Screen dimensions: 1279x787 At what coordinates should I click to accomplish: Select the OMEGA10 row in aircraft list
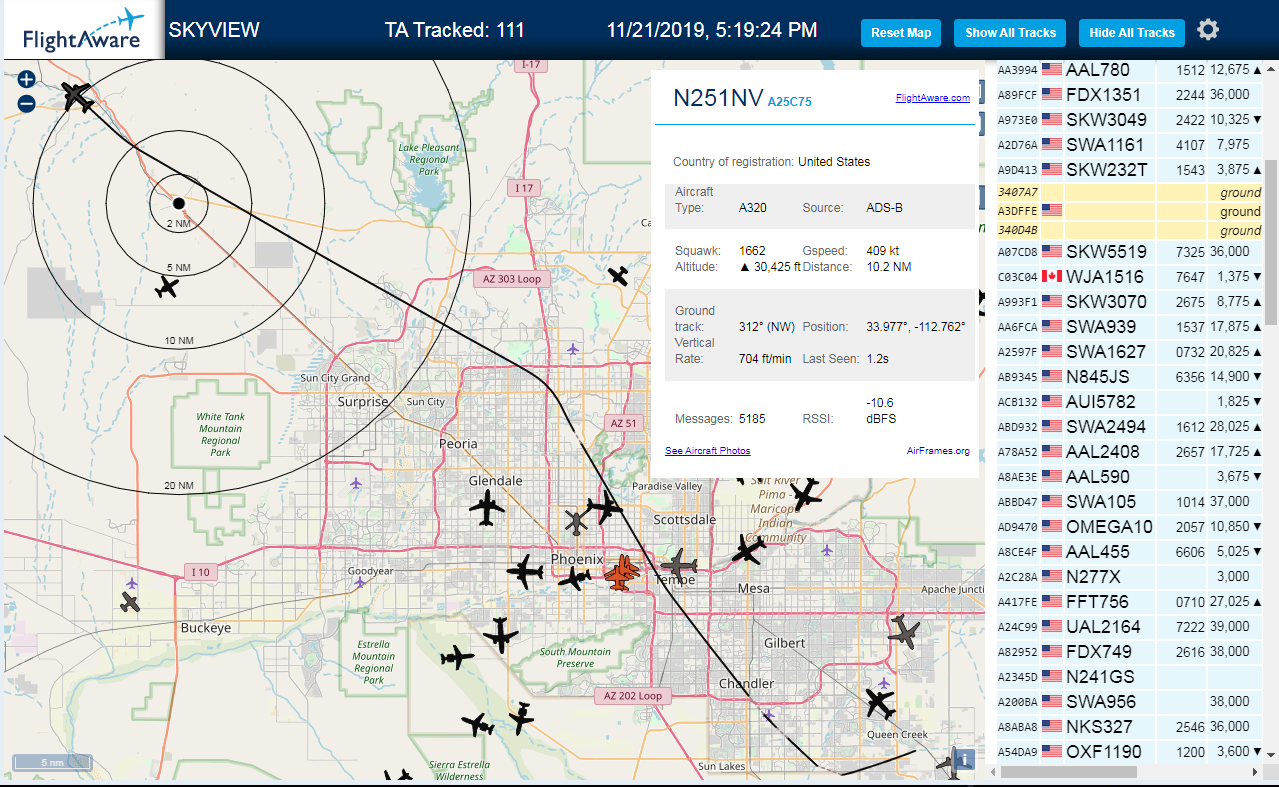tap(1129, 527)
